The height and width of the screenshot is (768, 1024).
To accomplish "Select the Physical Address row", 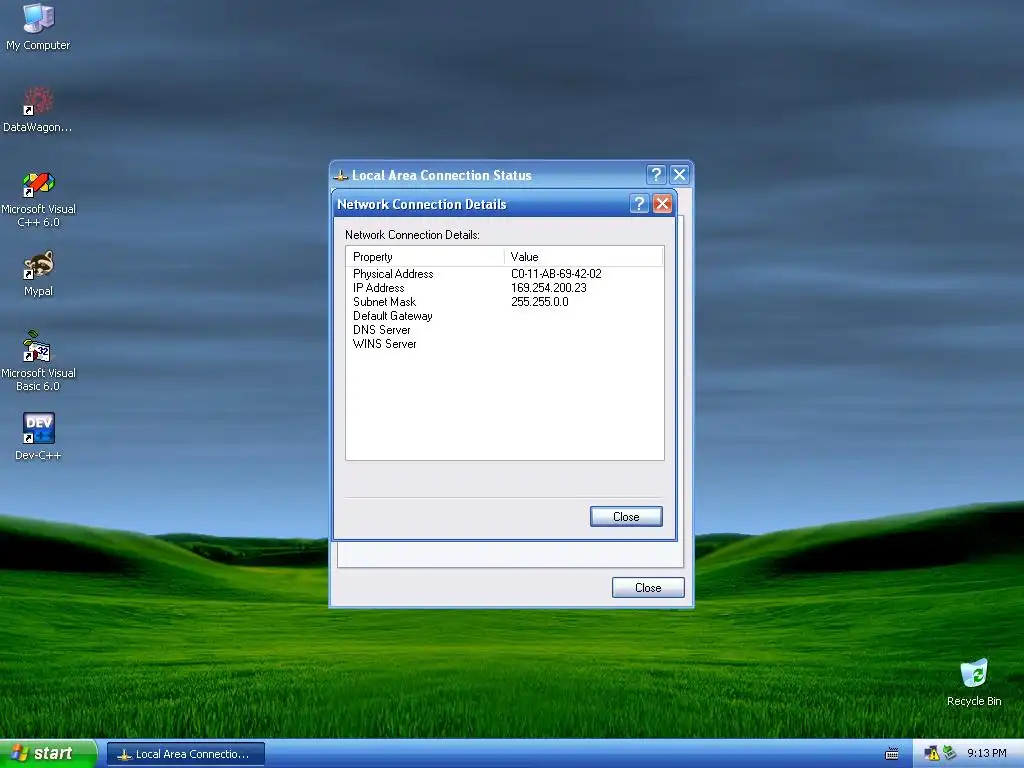I will (x=504, y=274).
